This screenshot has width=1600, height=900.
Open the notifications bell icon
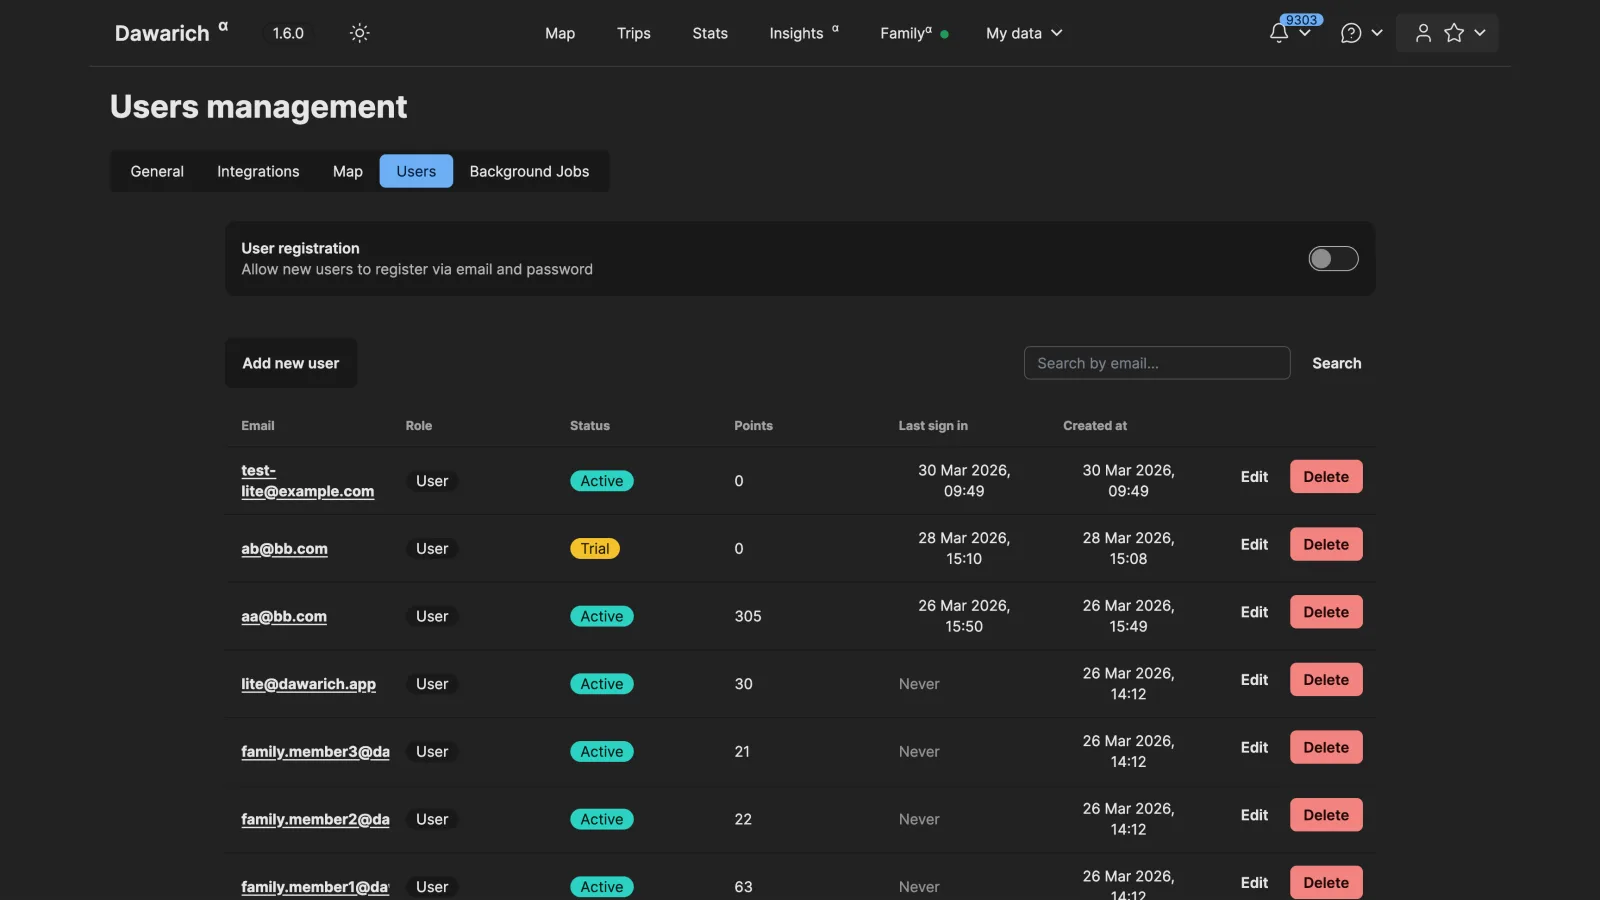click(x=1279, y=33)
